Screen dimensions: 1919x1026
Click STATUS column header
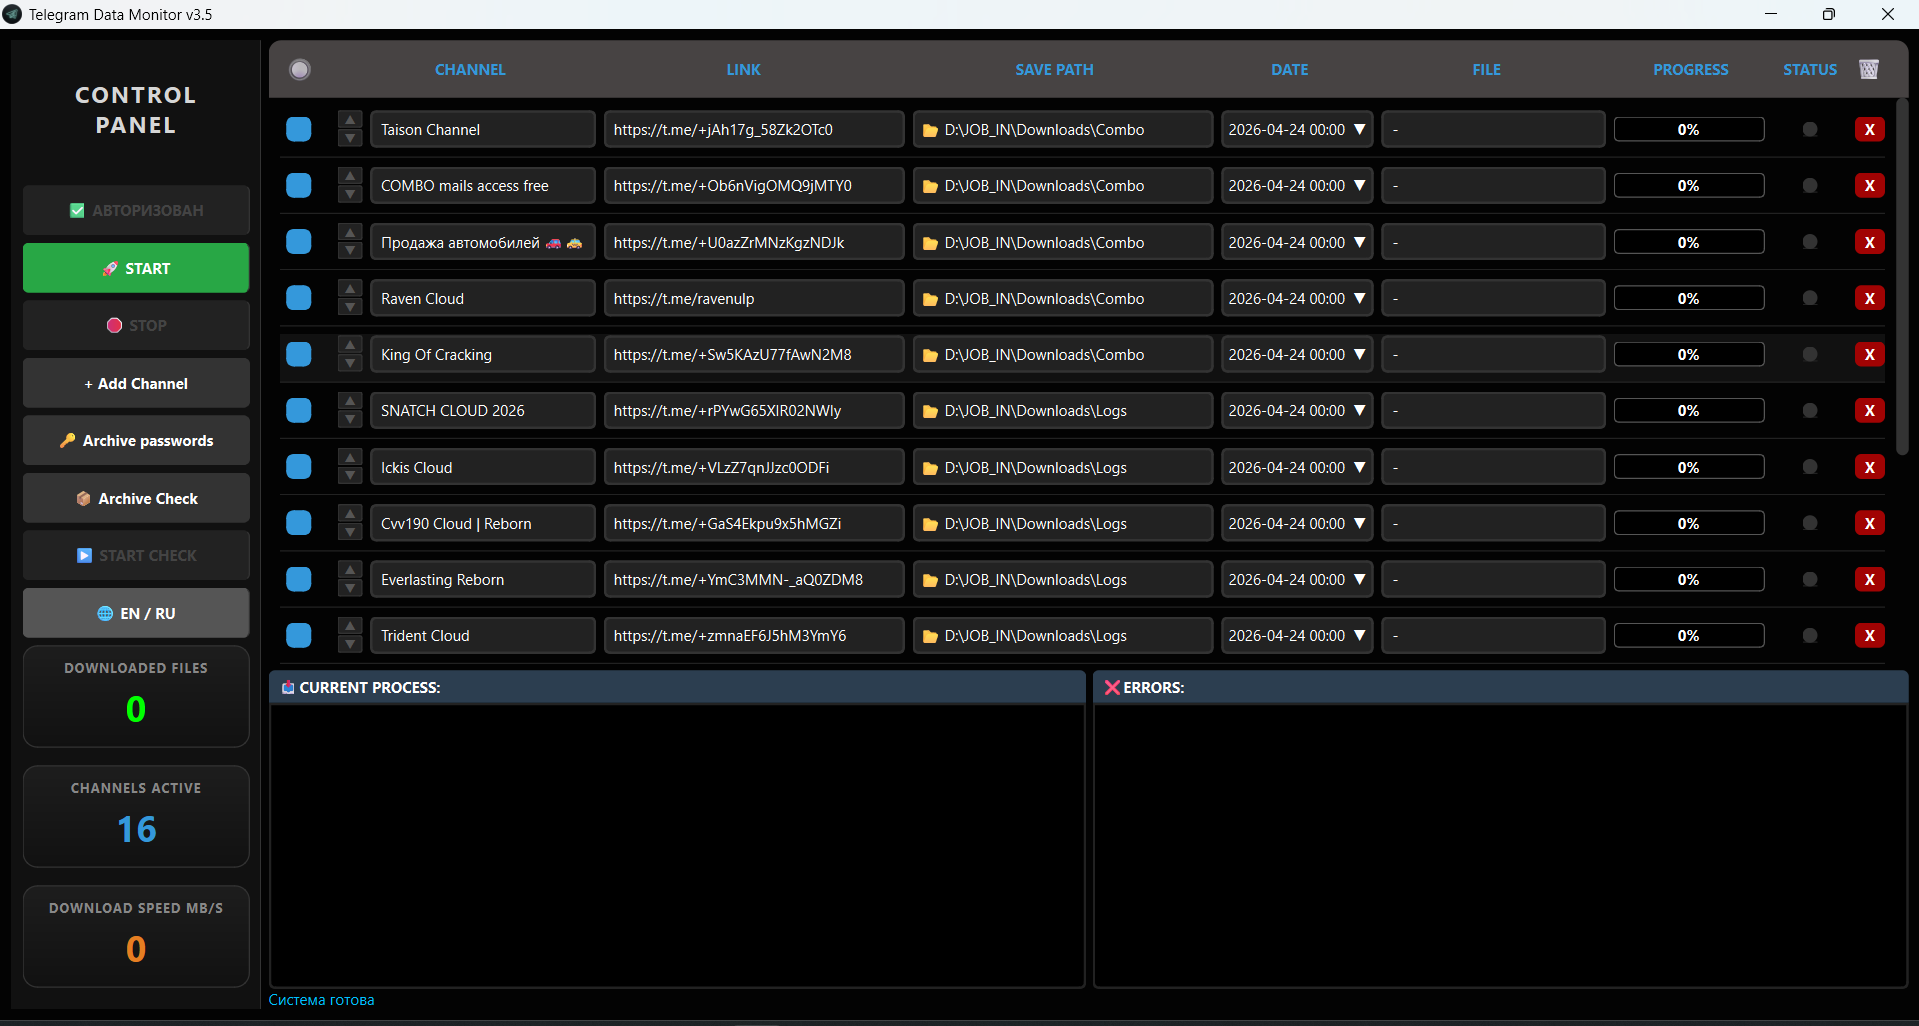click(x=1810, y=69)
